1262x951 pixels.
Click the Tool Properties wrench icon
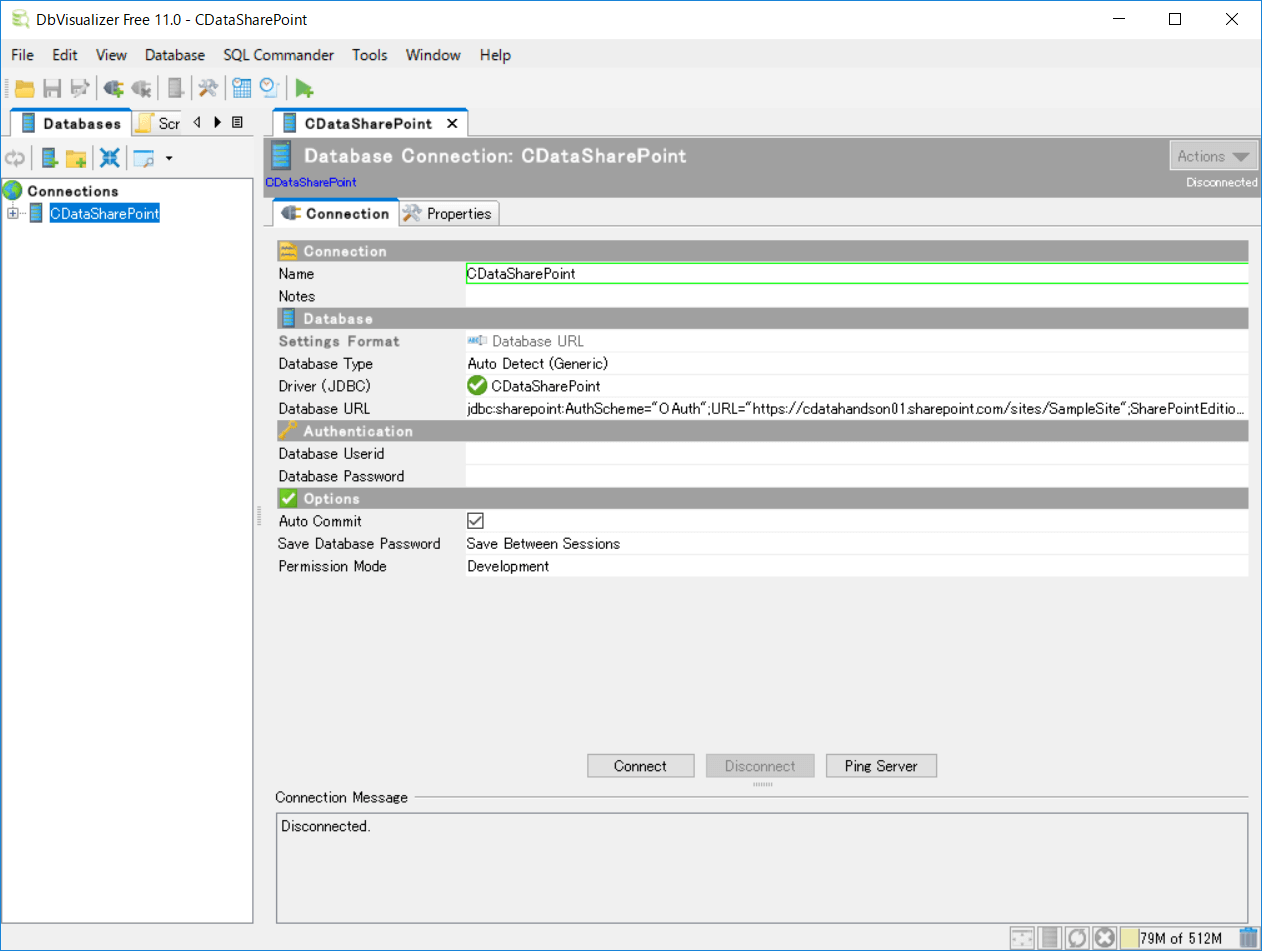[208, 88]
